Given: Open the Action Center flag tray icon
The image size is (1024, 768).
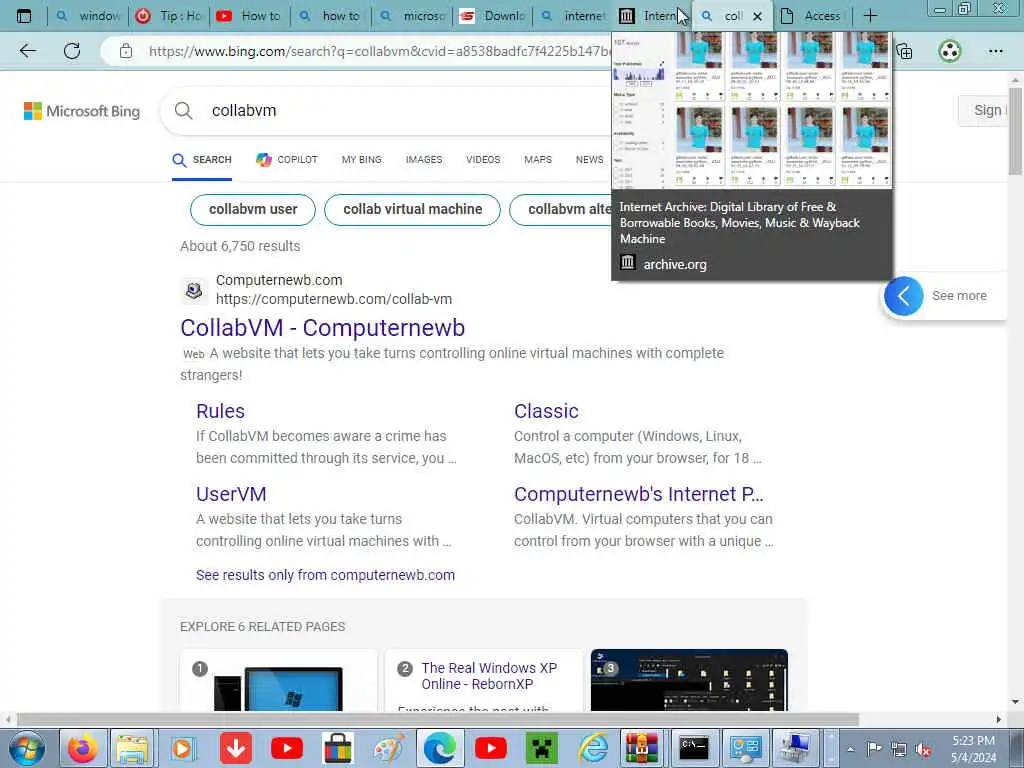Looking at the screenshot, I should 874,749.
